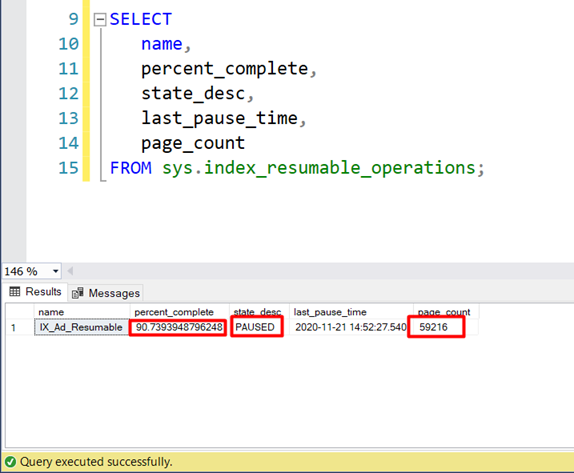Click the green query success checkmark icon
Image resolution: width=574 pixels, height=473 pixels.
(10, 462)
